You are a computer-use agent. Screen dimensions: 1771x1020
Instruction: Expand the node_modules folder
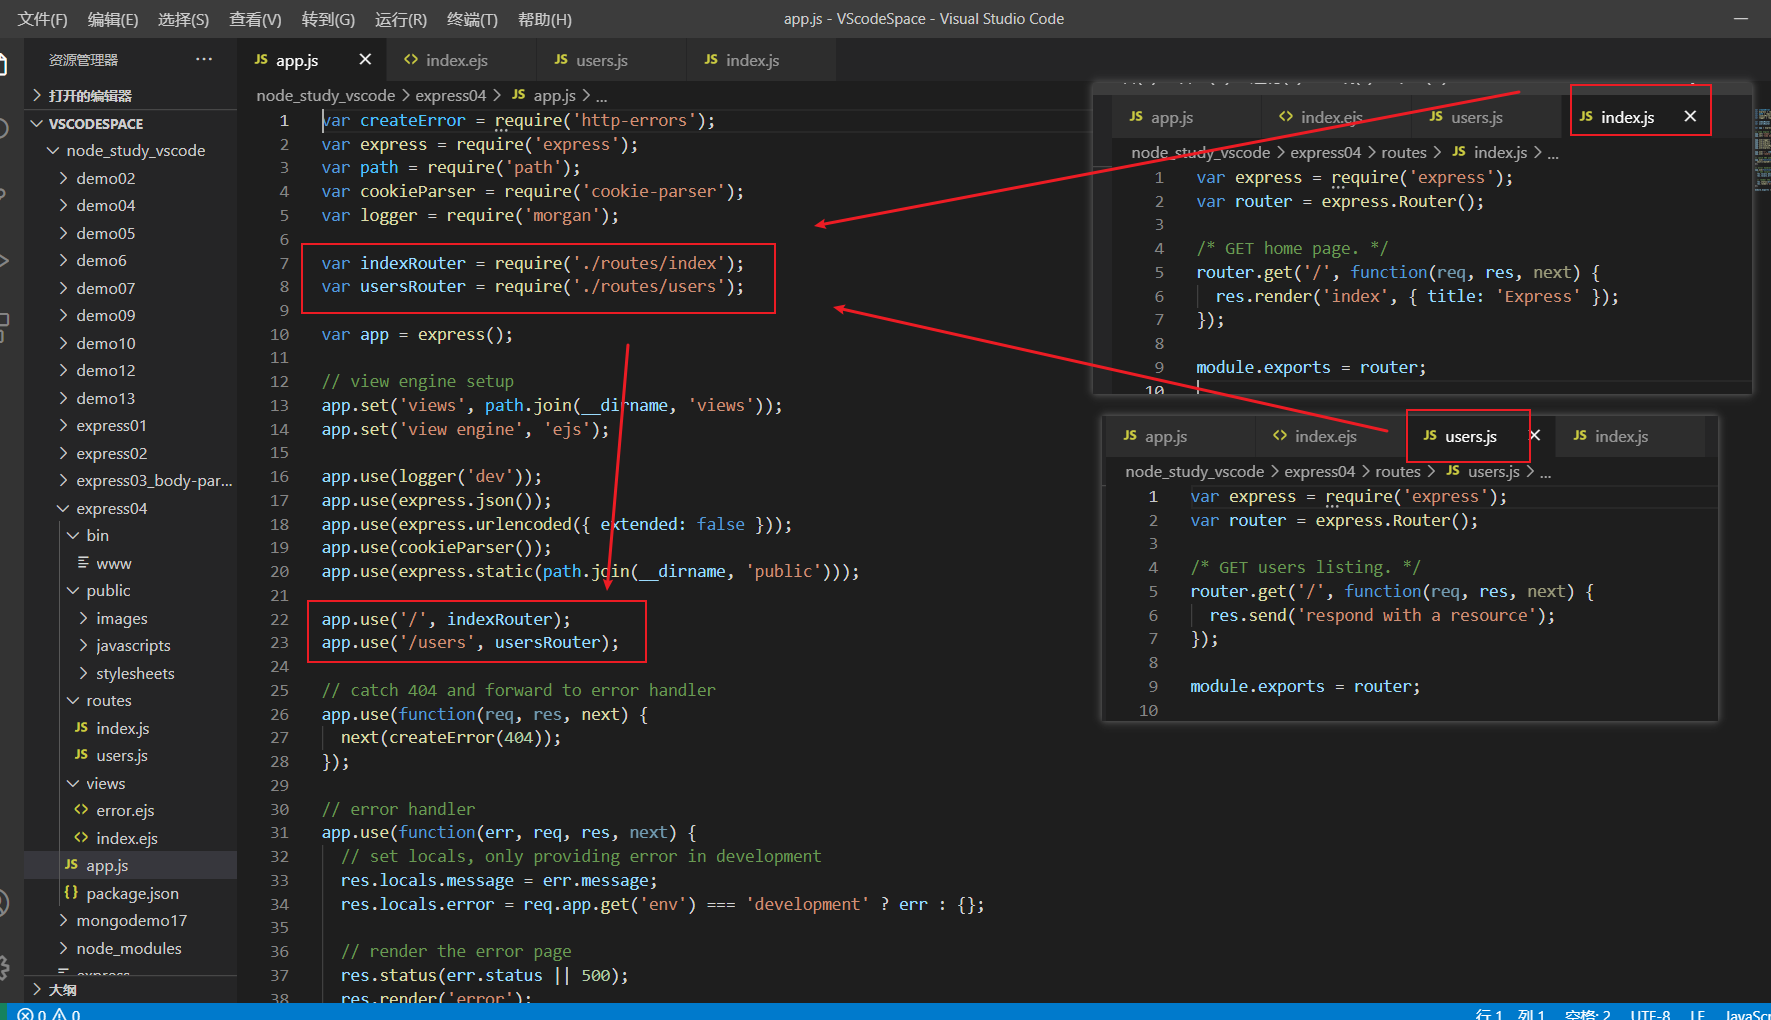130,948
